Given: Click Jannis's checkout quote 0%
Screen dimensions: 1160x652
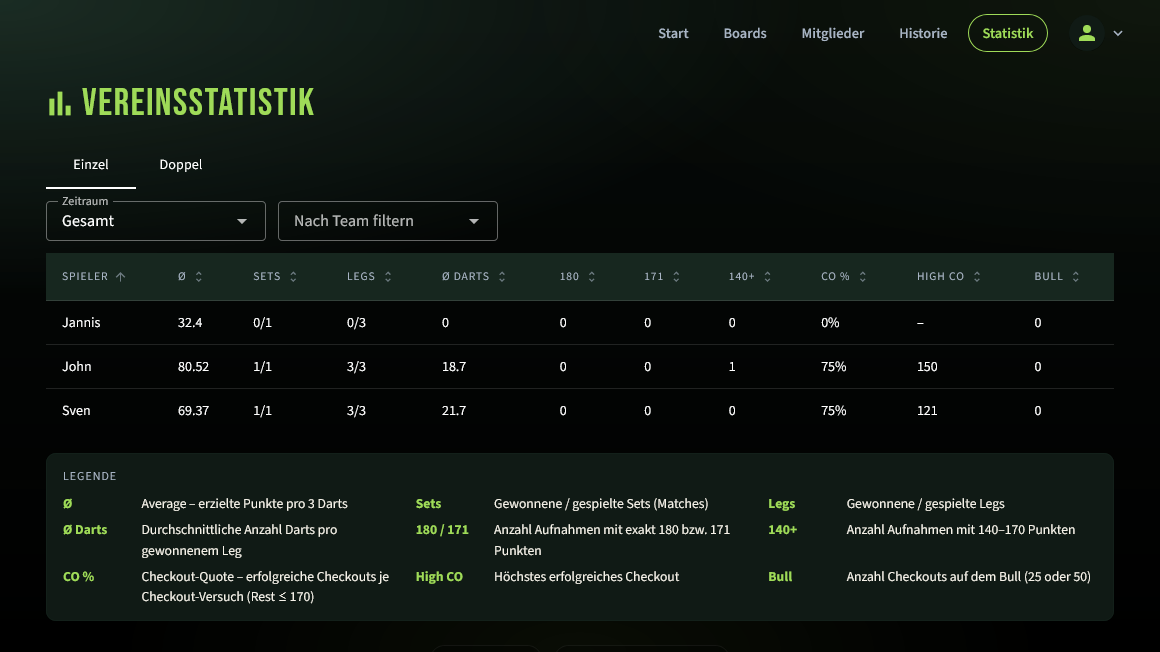Looking at the screenshot, I should click(830, 323).
